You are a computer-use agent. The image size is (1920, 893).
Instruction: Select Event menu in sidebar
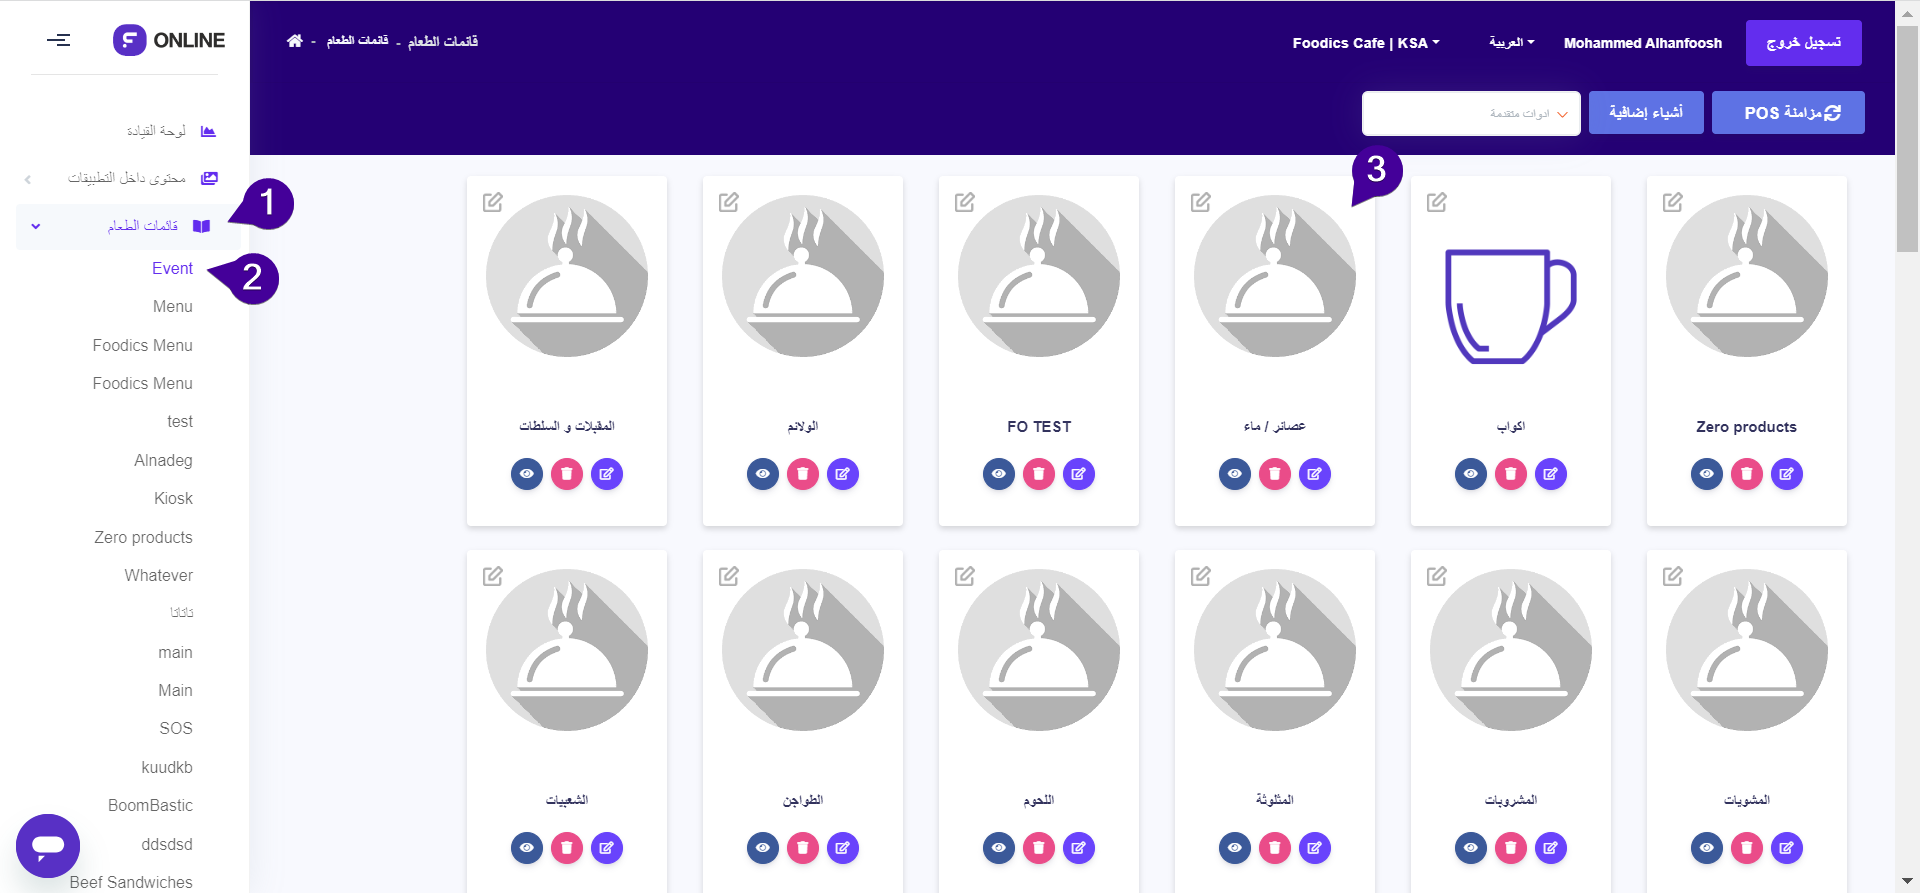[x=172, y=268]
